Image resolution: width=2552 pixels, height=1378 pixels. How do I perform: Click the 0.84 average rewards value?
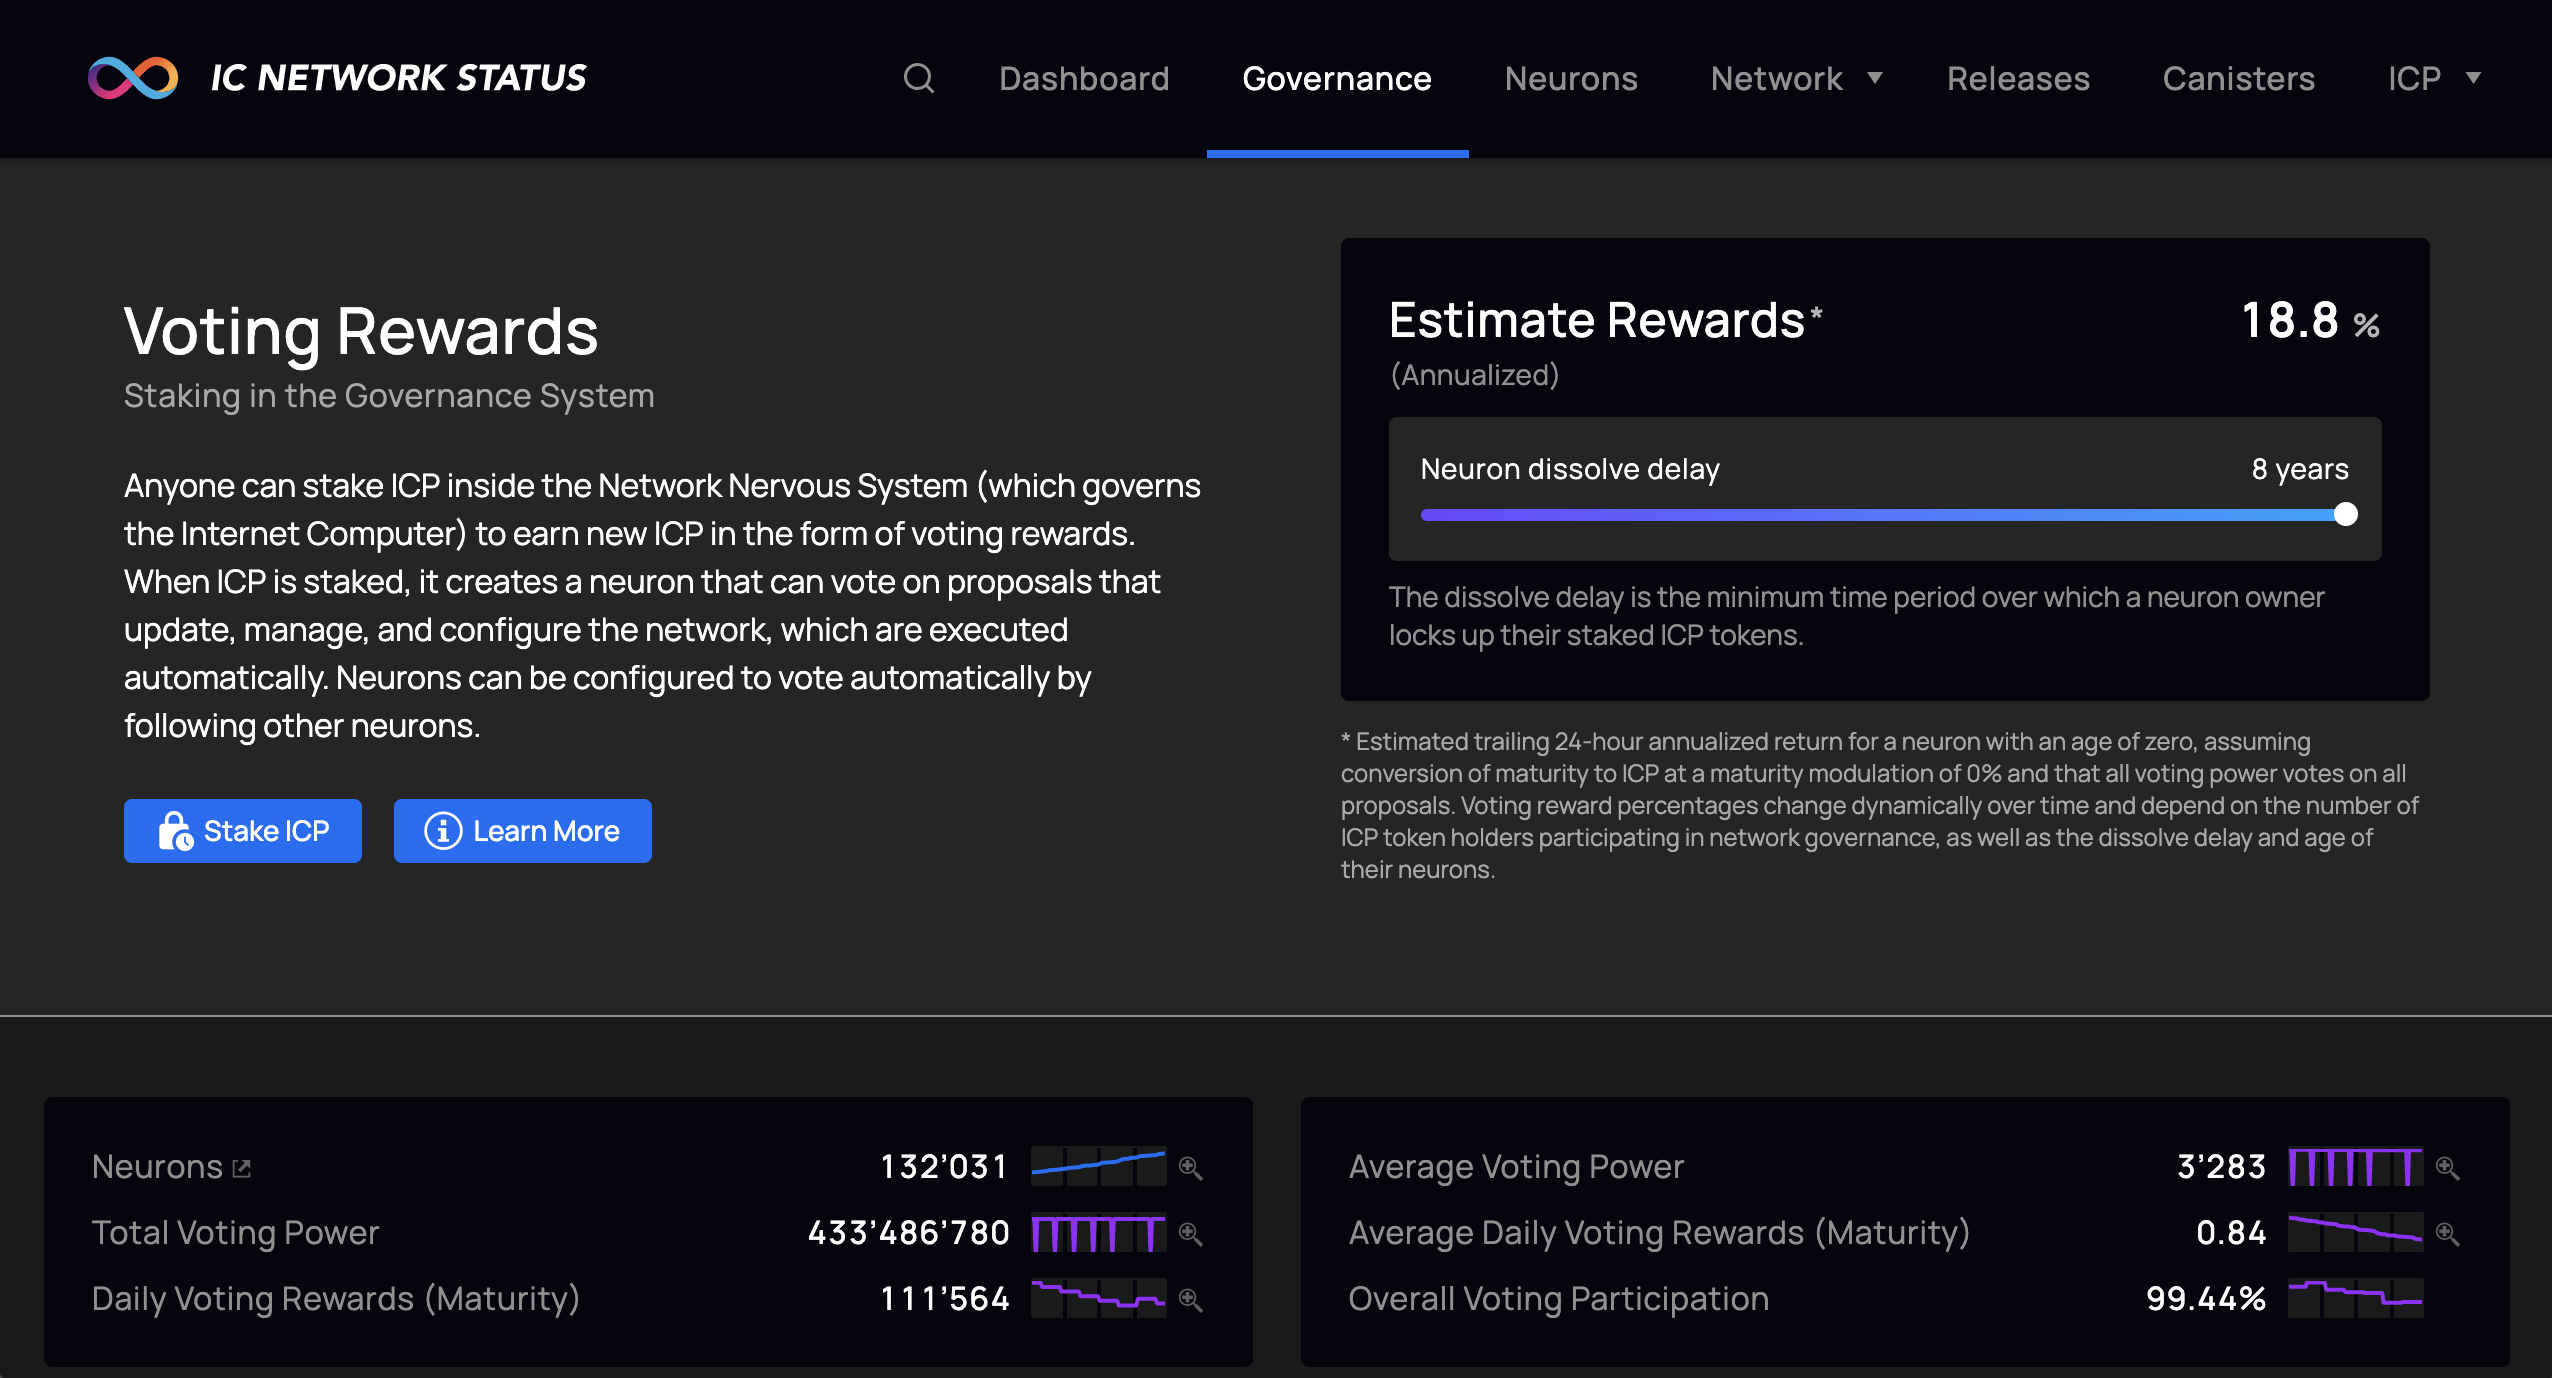pos(2232,1233)
